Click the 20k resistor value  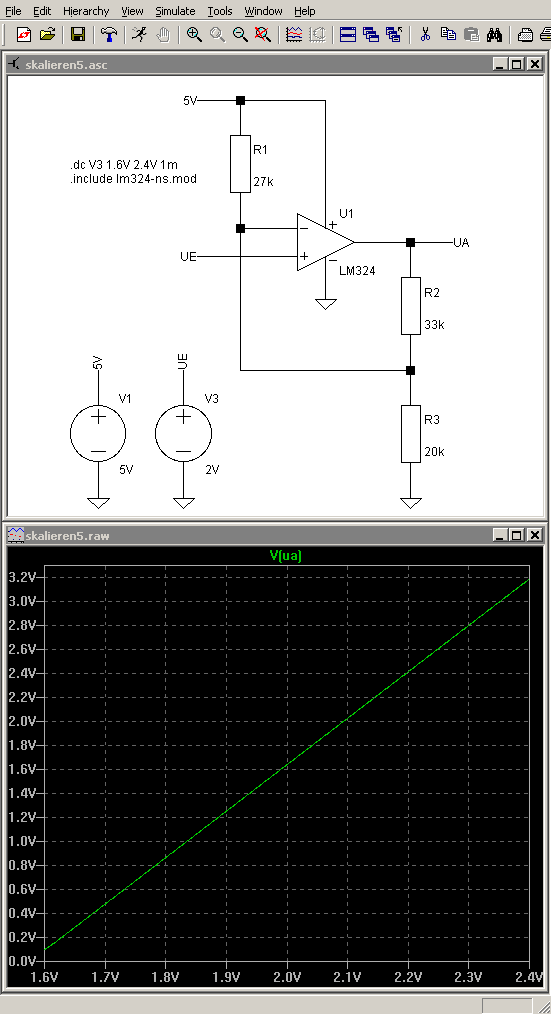click(435, 452)
